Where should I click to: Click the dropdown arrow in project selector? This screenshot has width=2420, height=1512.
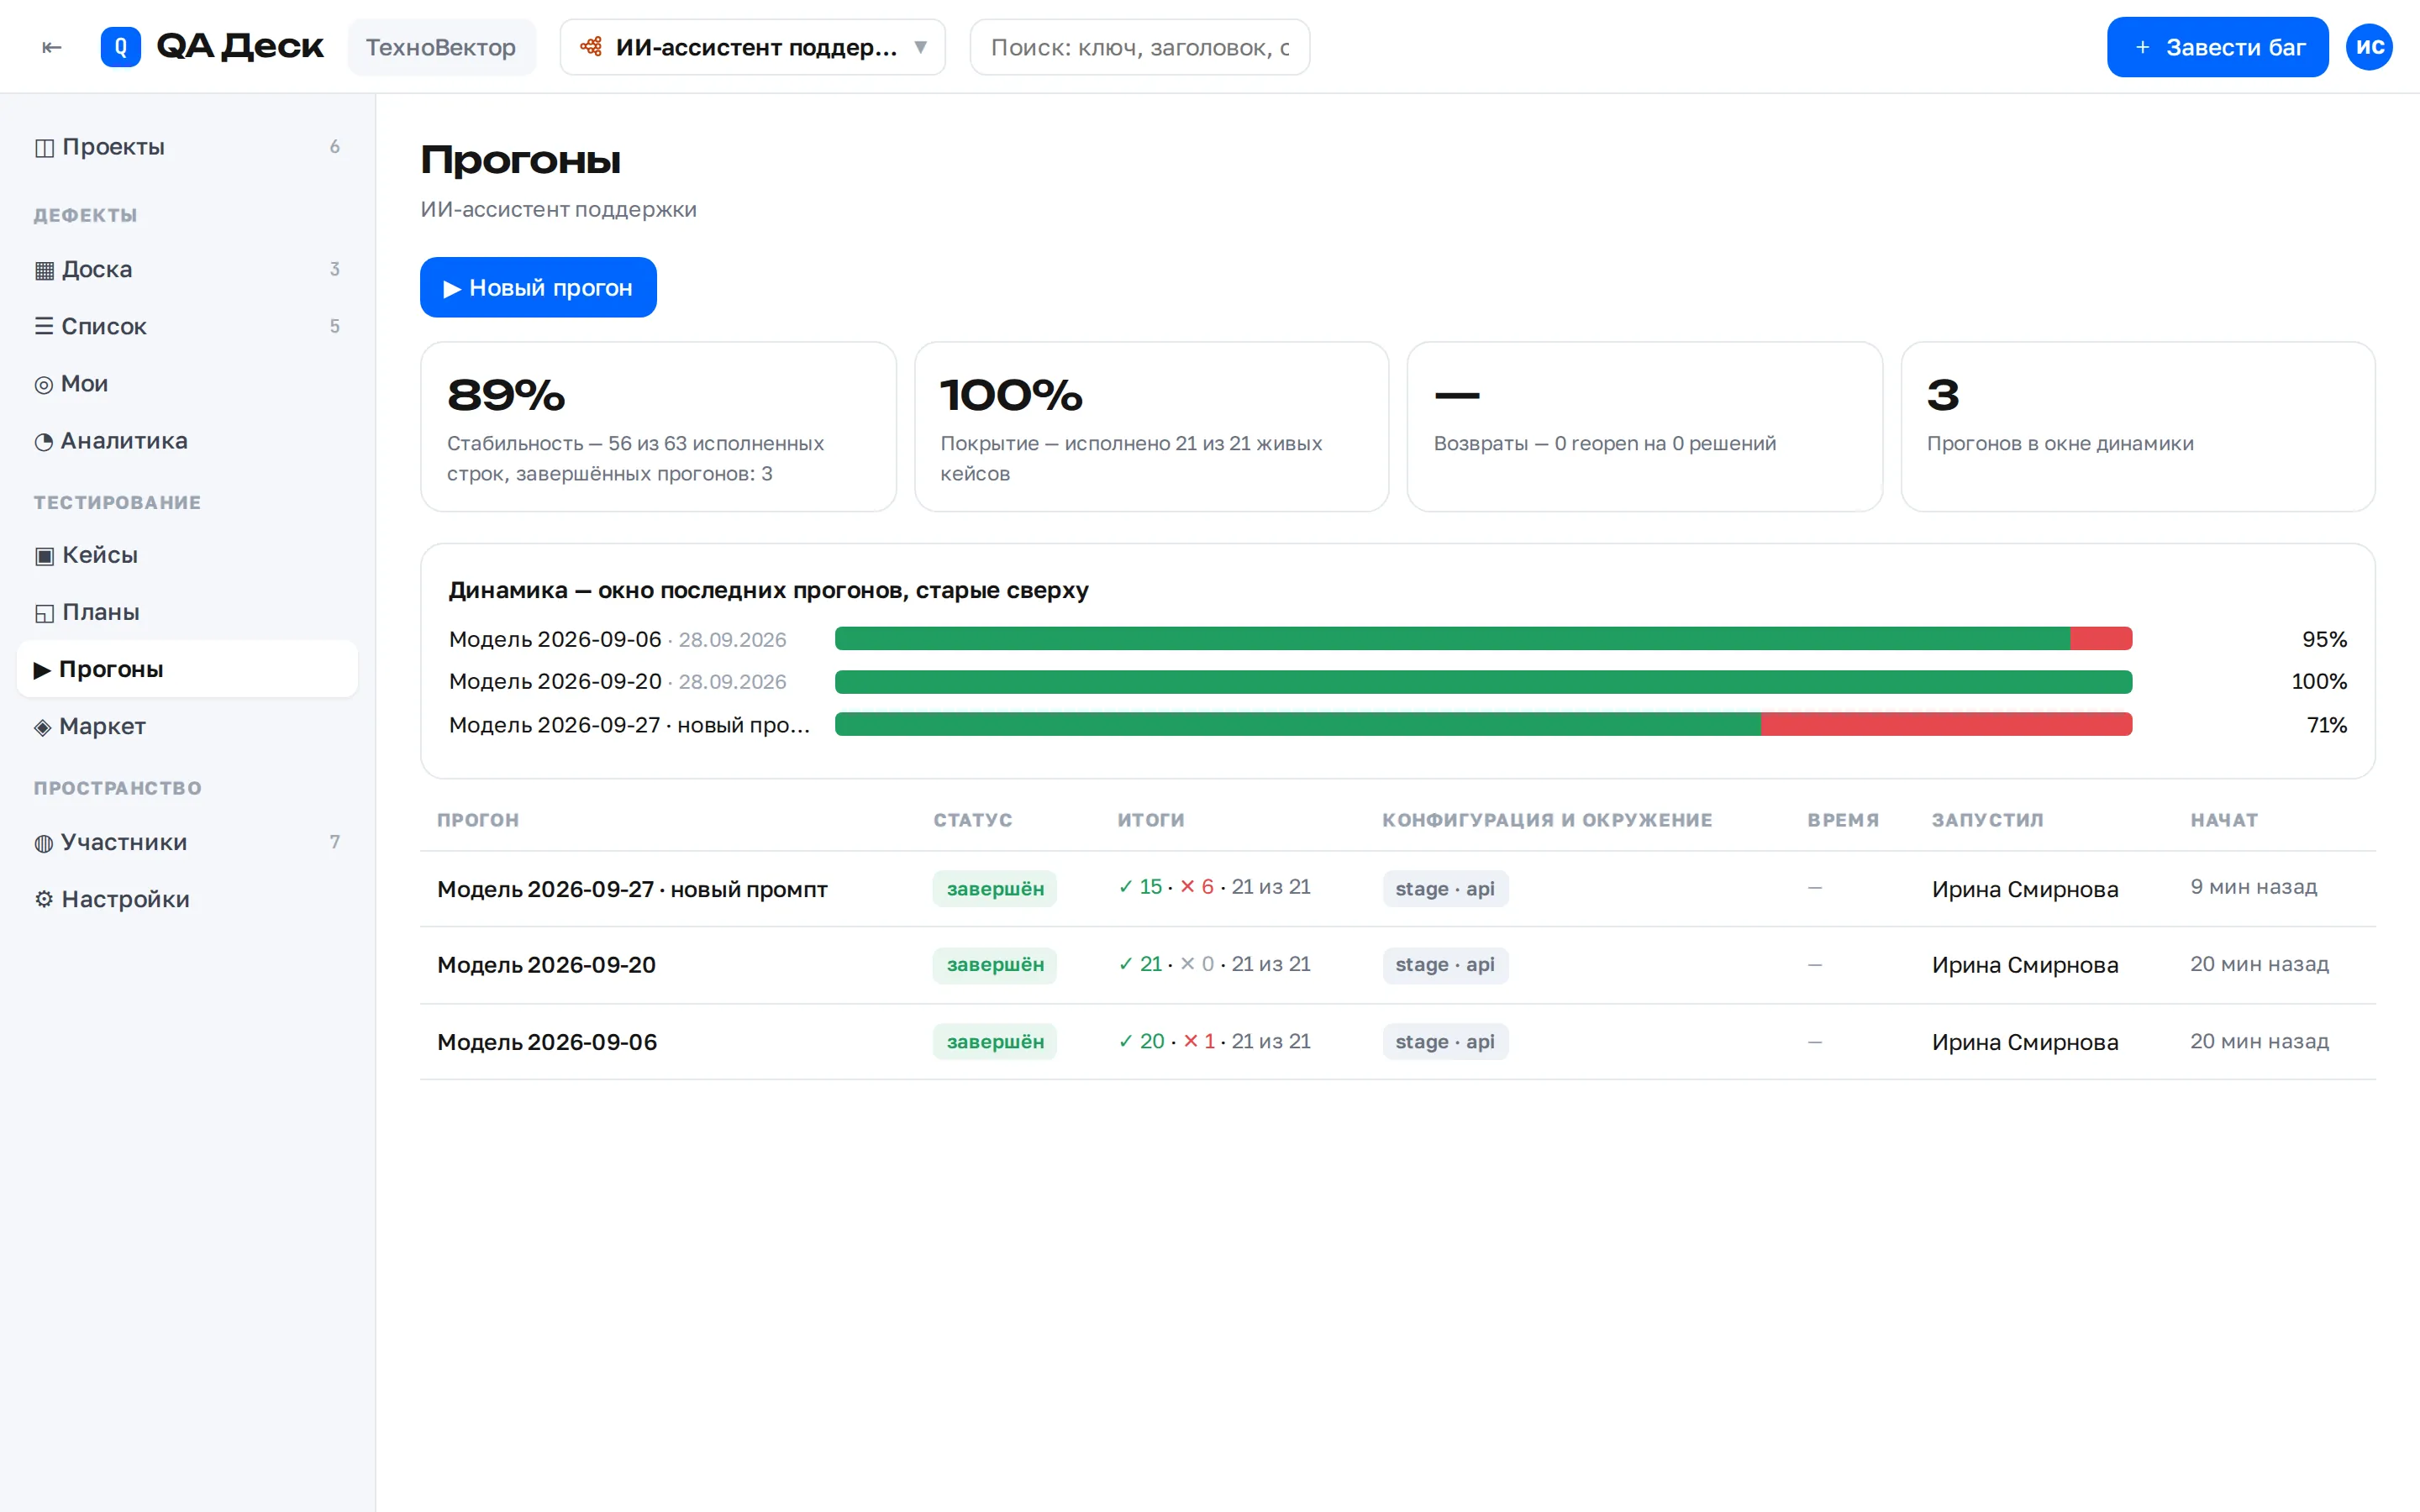[x=920, y=47]
